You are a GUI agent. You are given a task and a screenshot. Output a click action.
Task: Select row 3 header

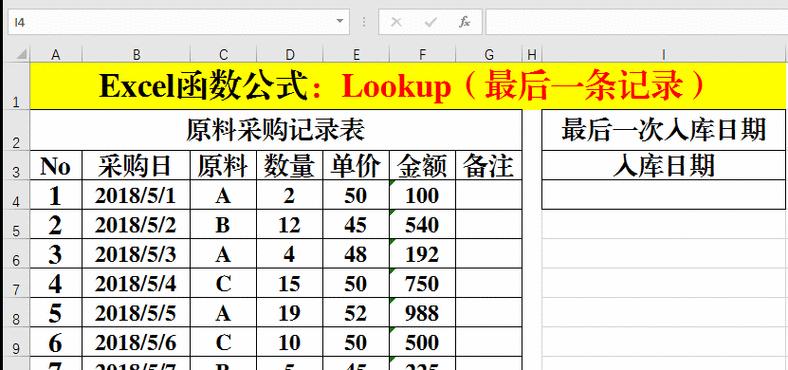(16, 165)
